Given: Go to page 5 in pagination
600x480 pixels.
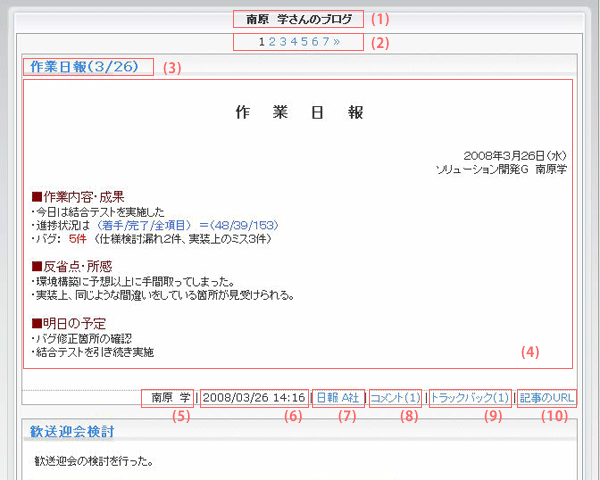Looking at the screenshot, I should (x=304, y=41).
